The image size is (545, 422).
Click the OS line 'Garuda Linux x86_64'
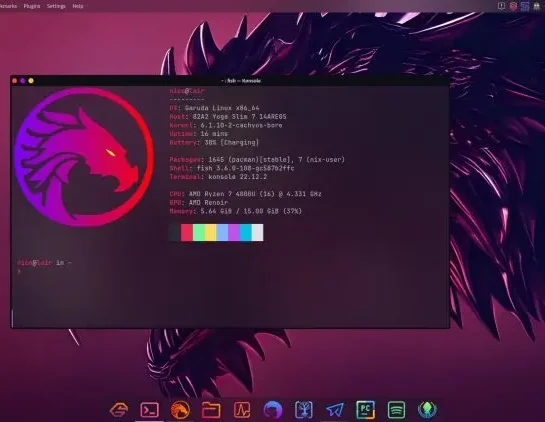tap(214, 108)
